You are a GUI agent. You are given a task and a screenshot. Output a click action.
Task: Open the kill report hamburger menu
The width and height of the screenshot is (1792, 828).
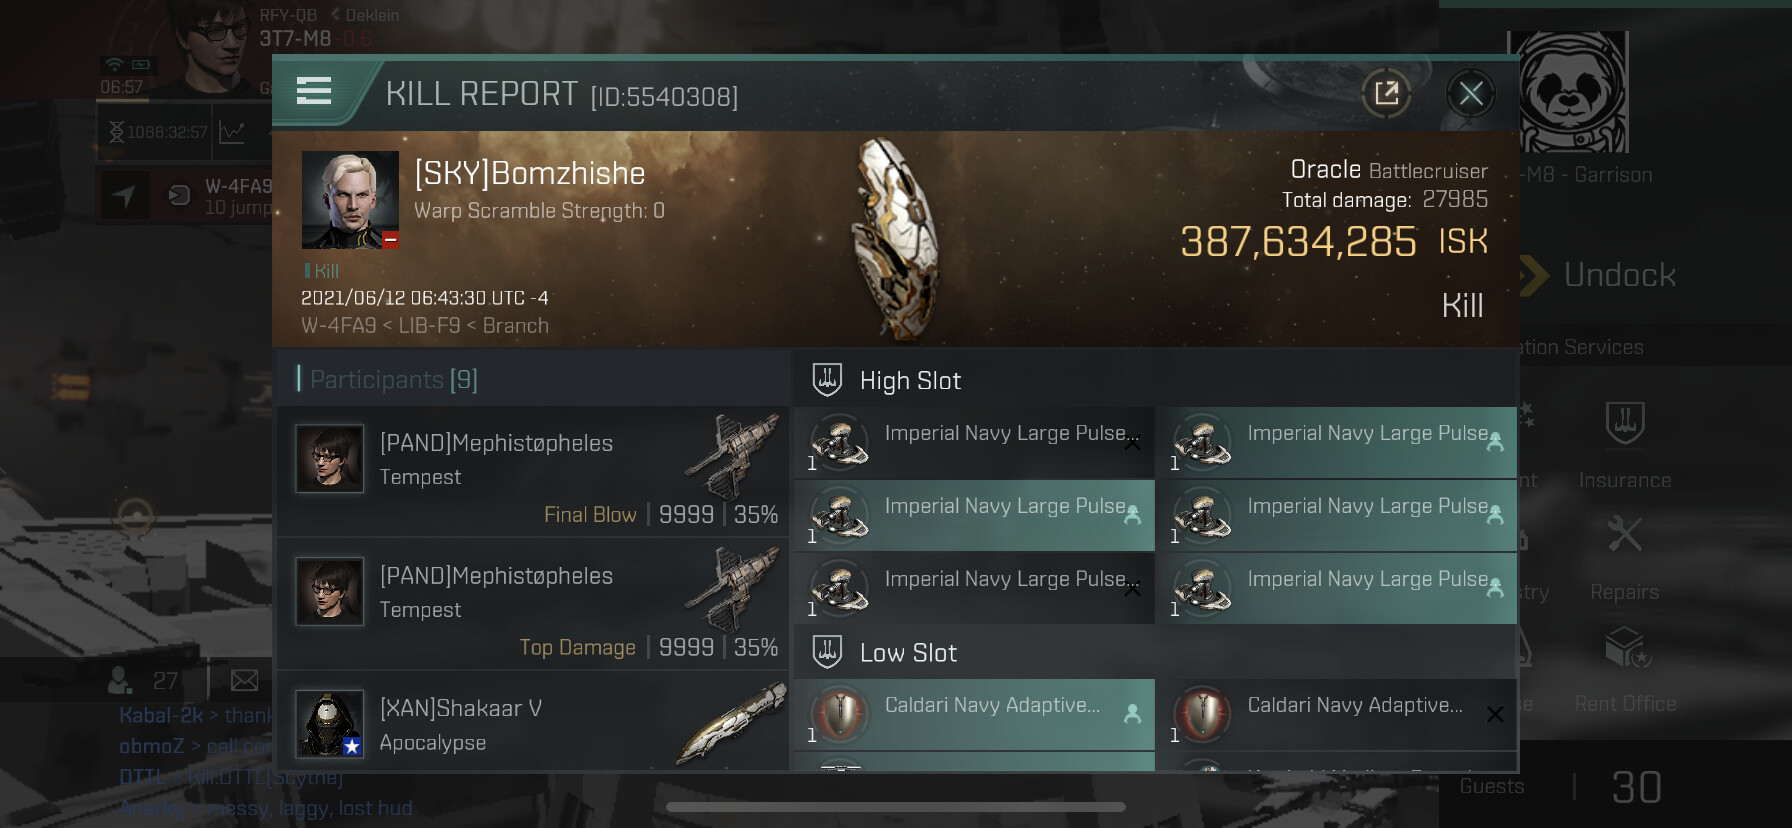click(x=314, y=91)
